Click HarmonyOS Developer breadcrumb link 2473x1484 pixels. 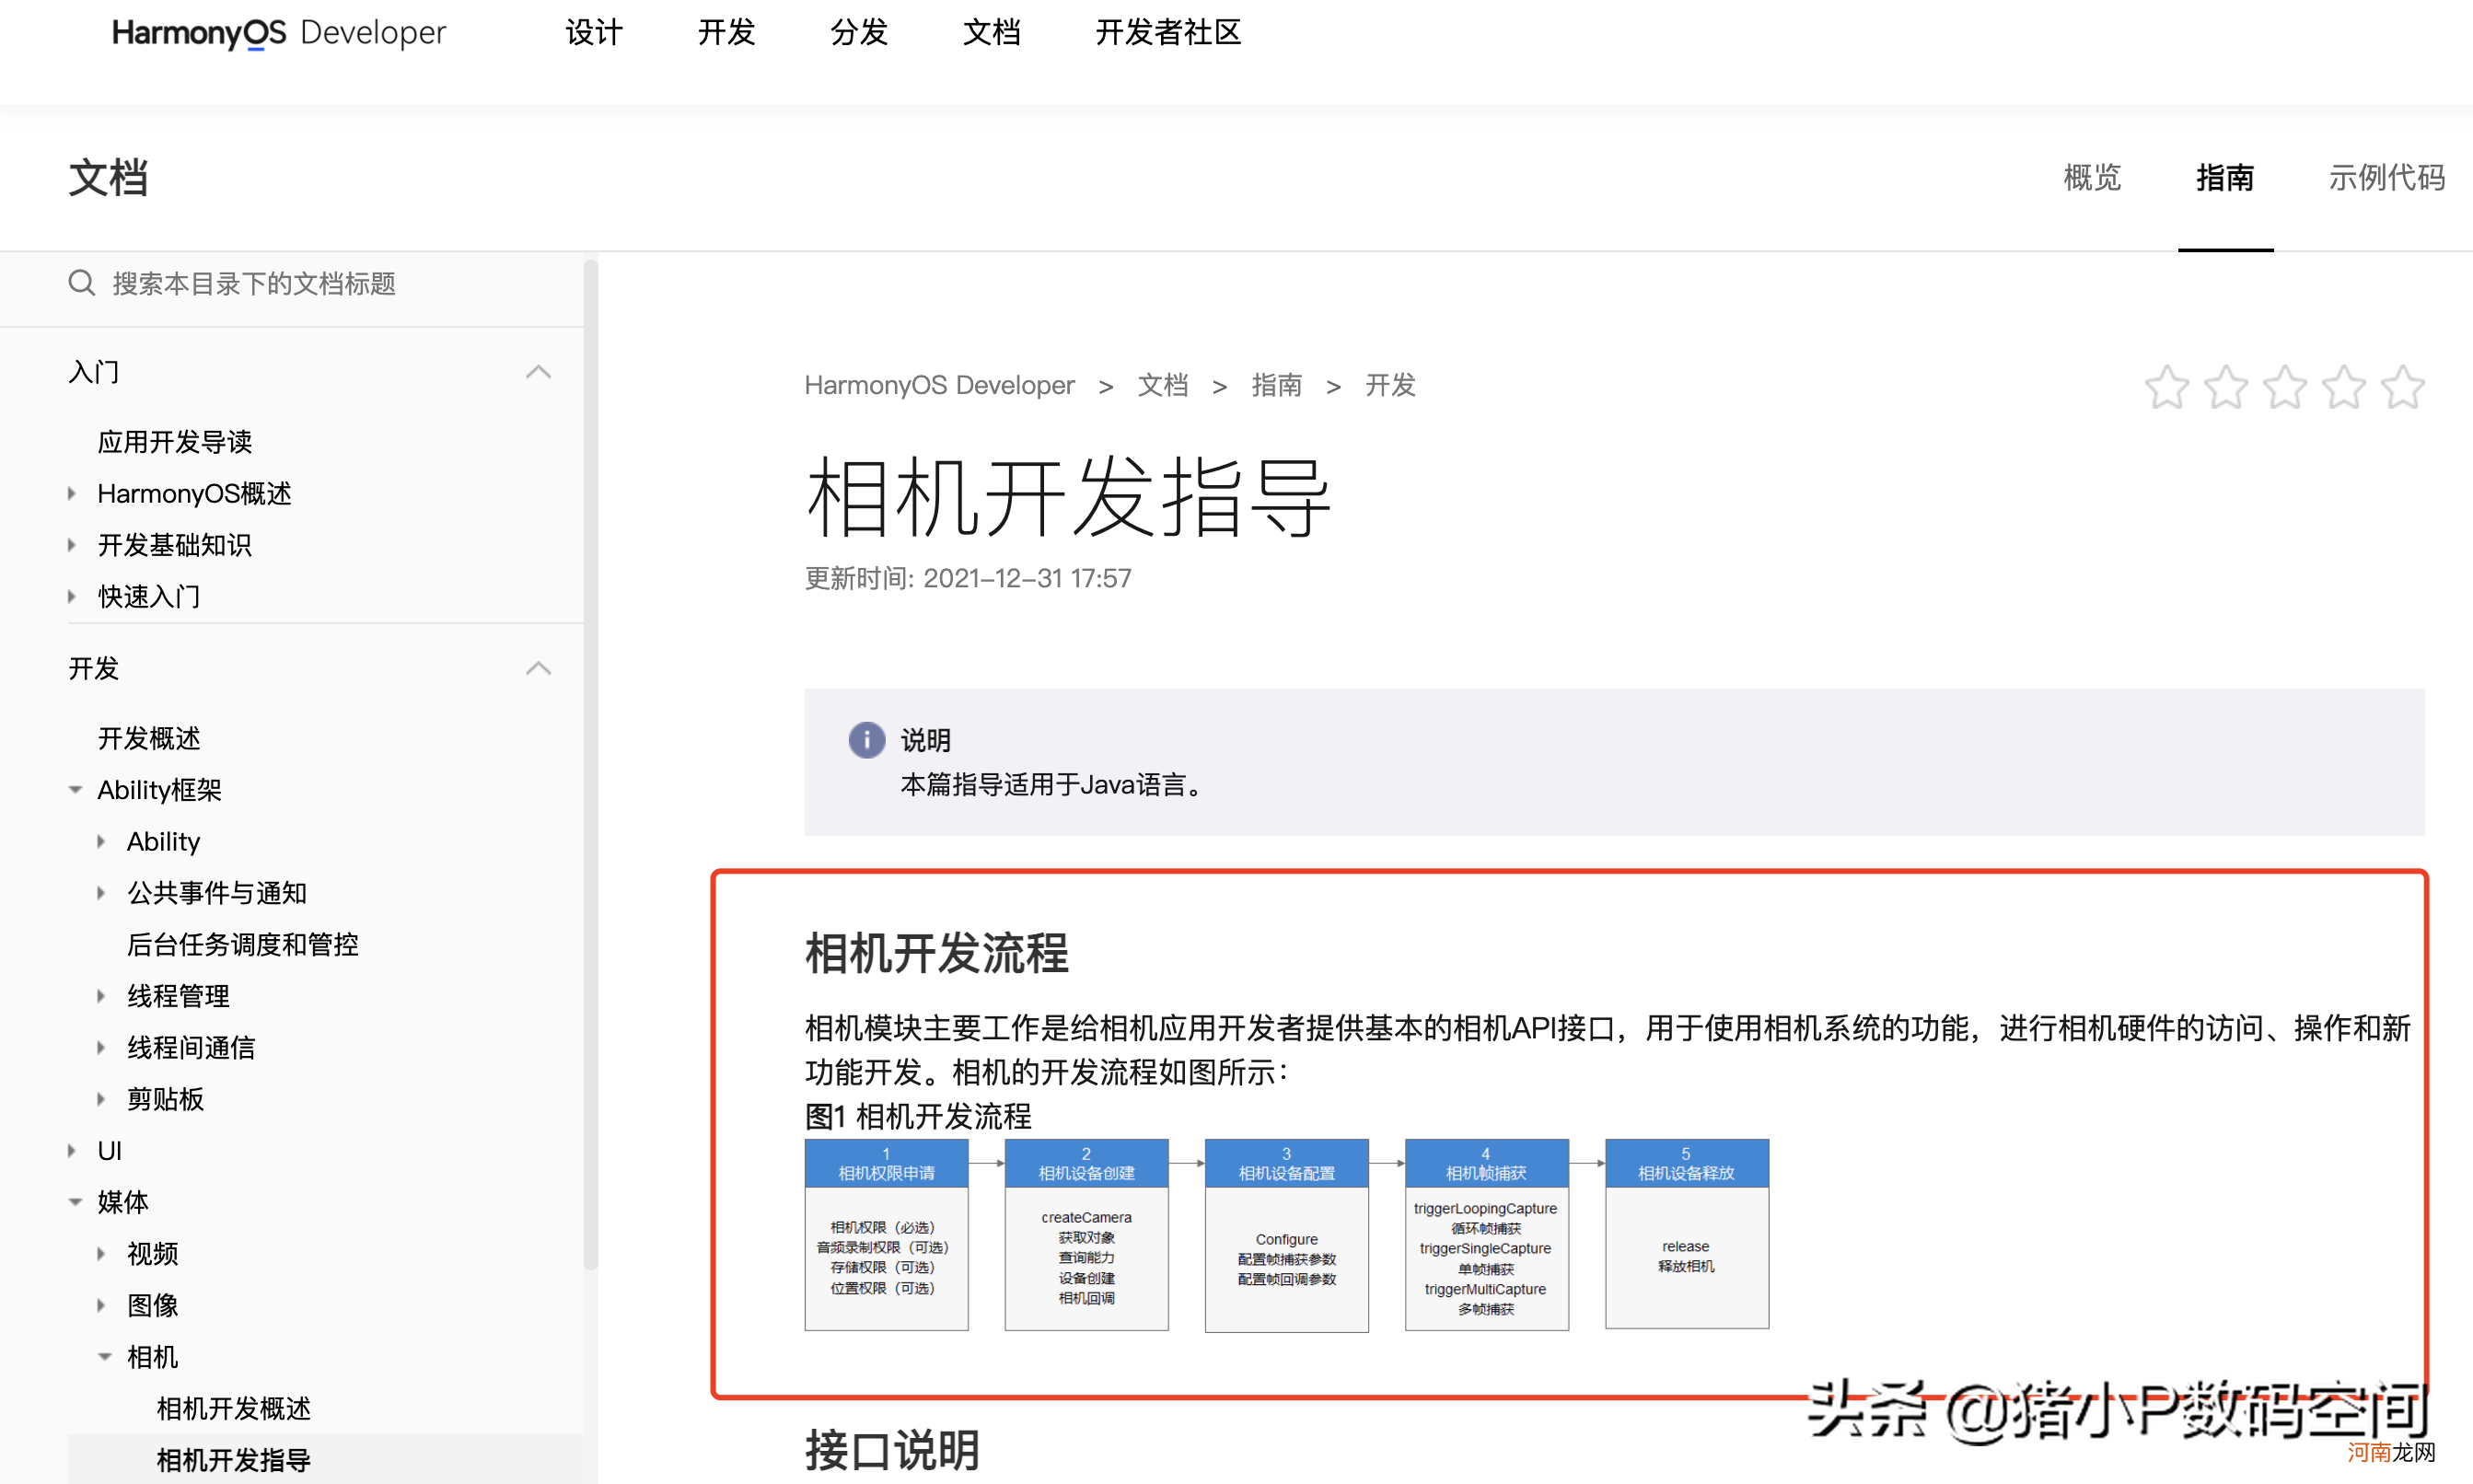tap(939, 385)
